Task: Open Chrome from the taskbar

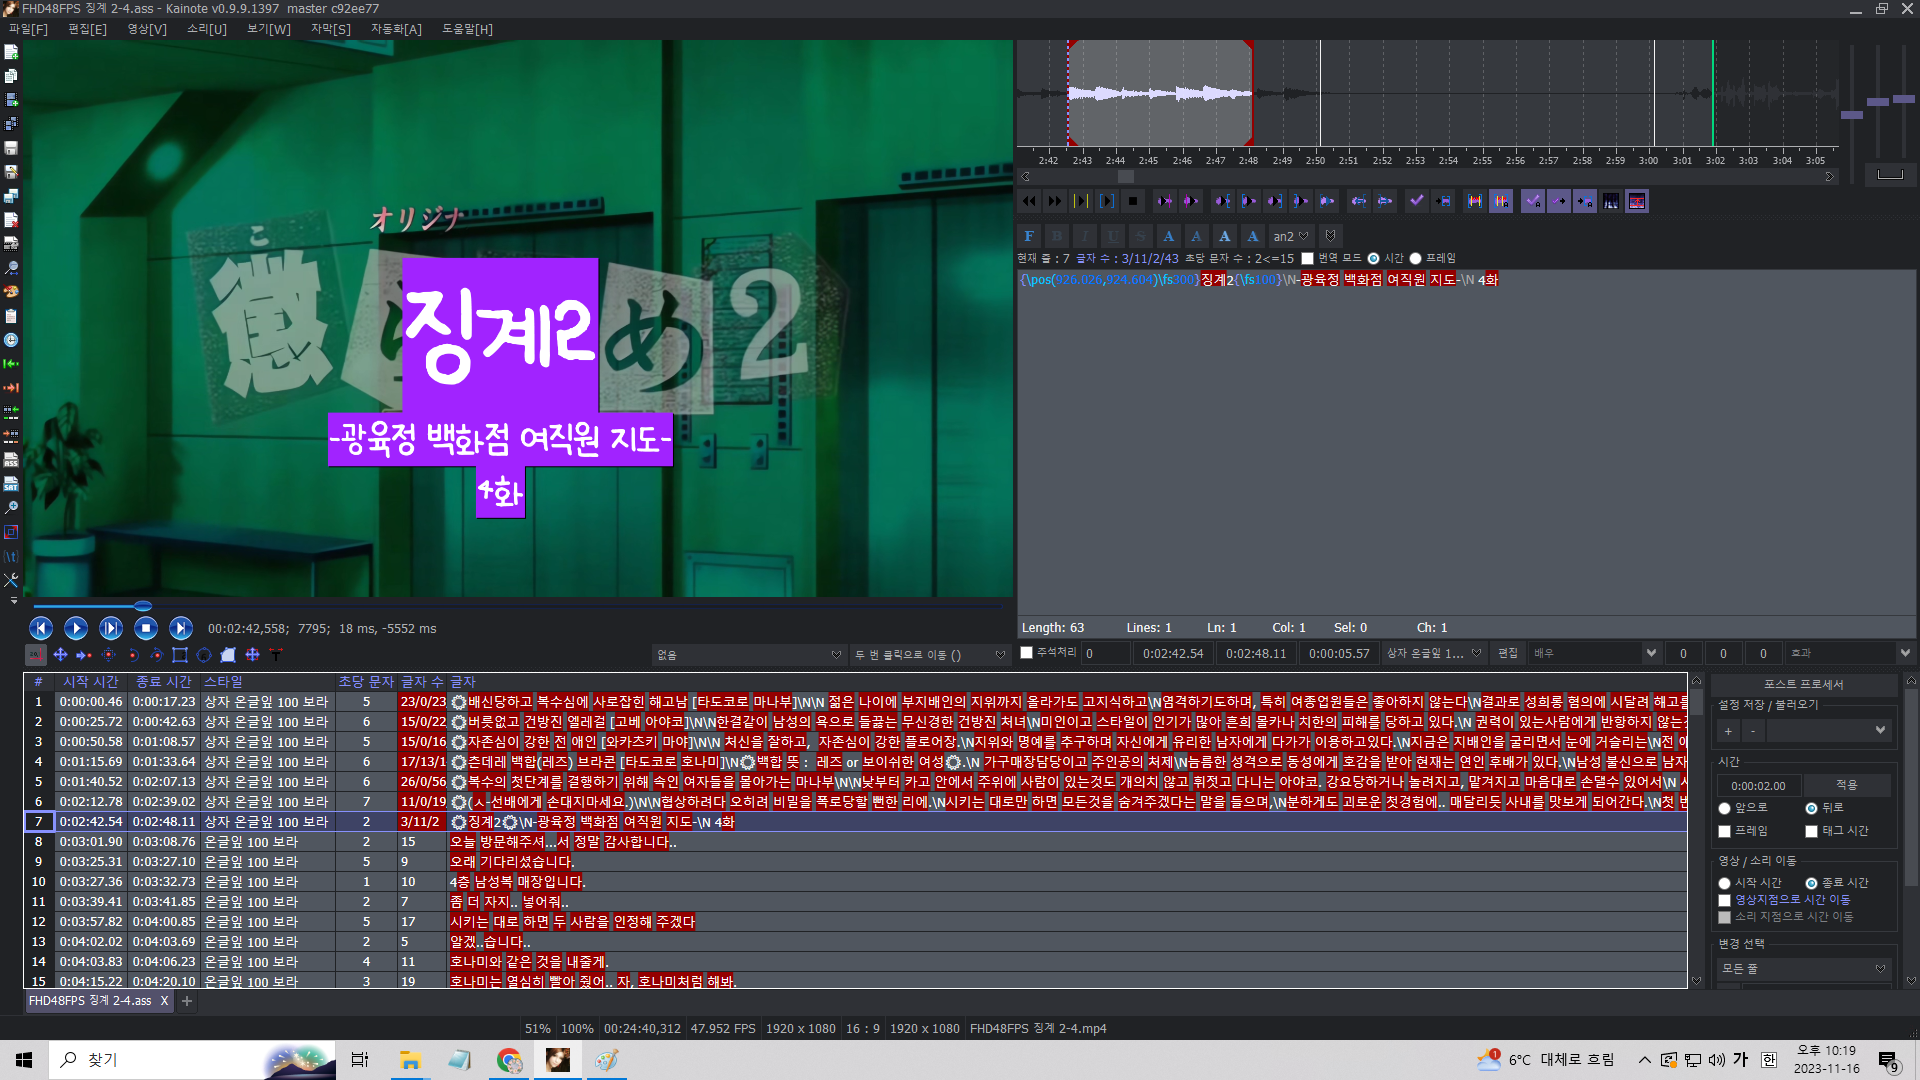Action: [x=509, y=1060]
